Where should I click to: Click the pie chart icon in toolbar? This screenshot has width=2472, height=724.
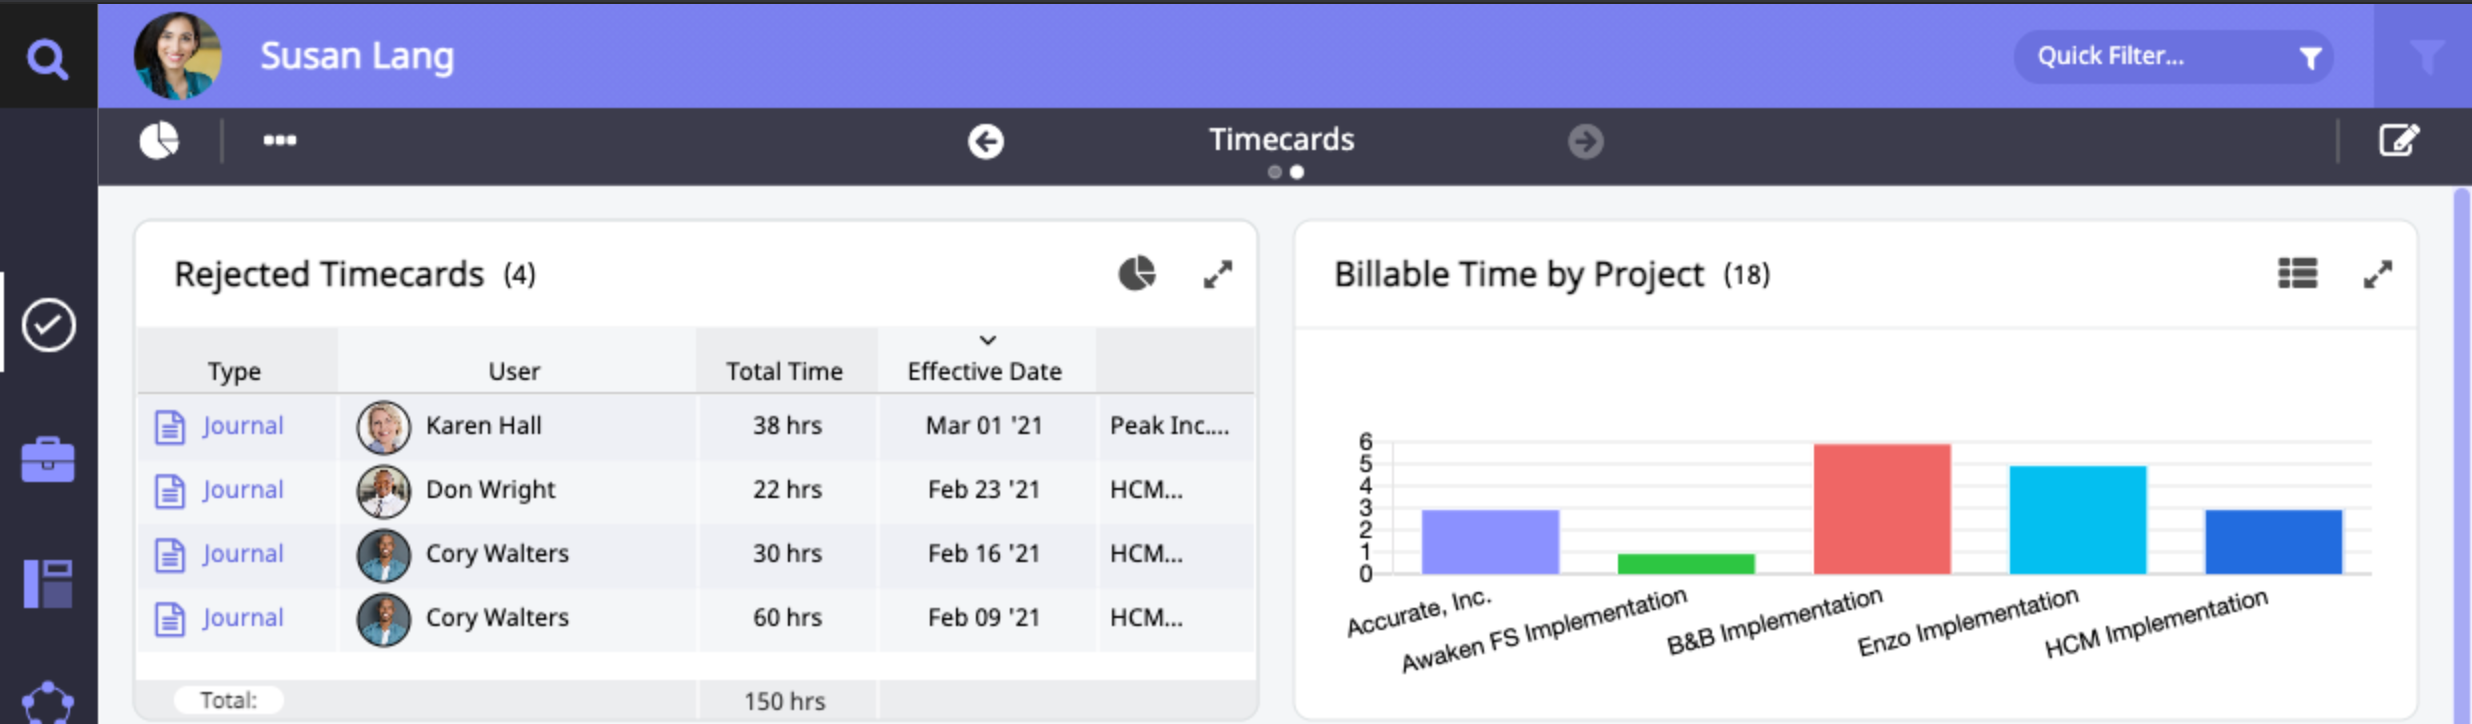pos(159,141)
